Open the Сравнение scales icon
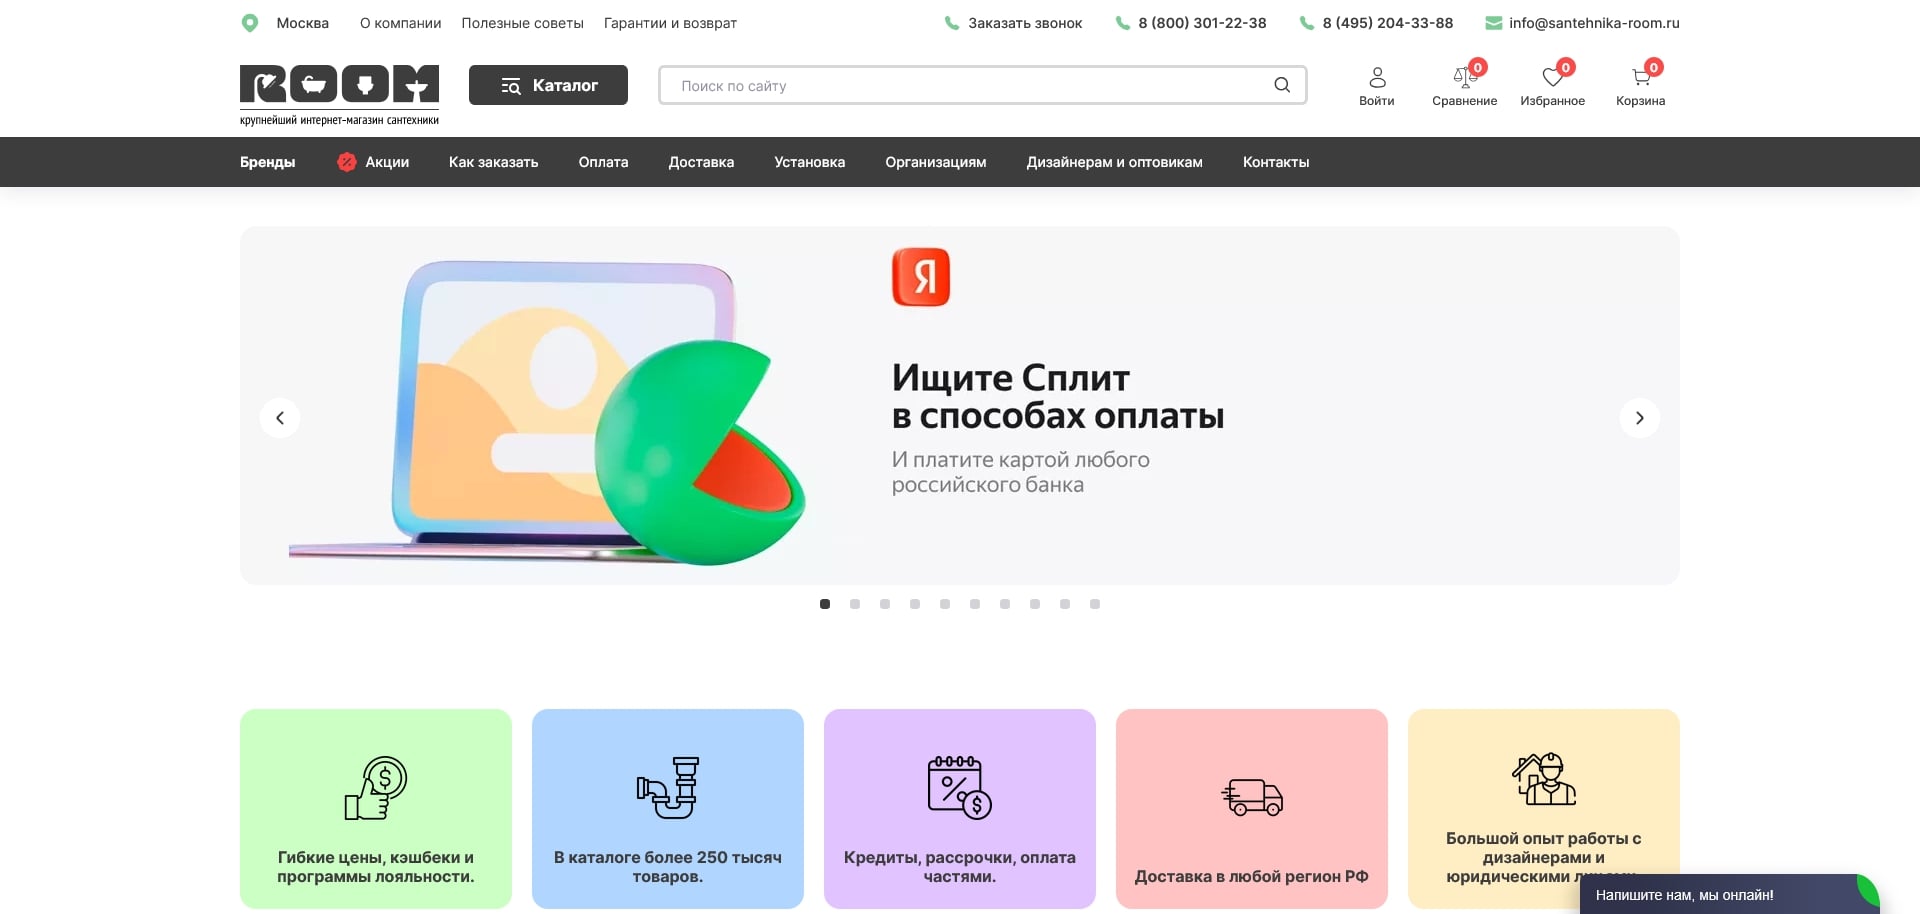The width and height of the screenshot is (1920, 914). coord(1463,77)
